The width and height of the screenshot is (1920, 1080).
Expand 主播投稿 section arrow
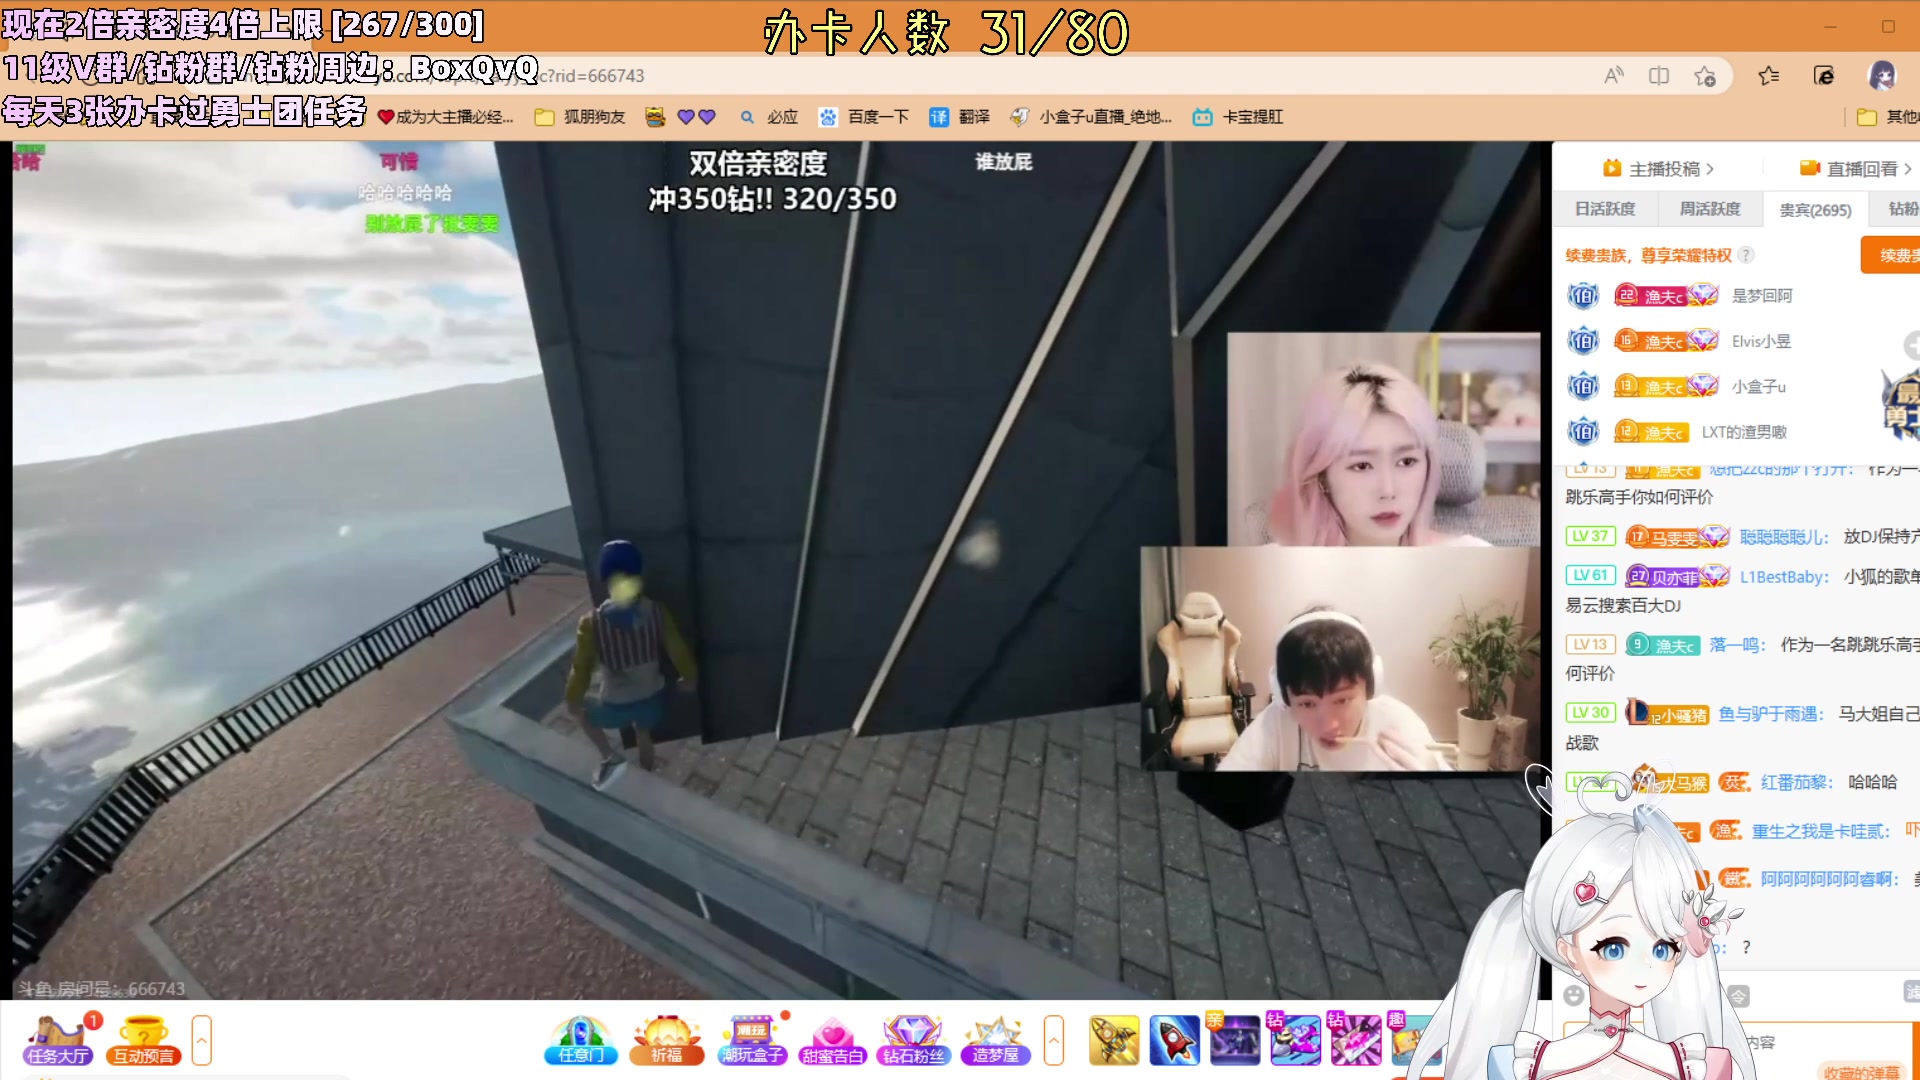(x=1710, y=169)
